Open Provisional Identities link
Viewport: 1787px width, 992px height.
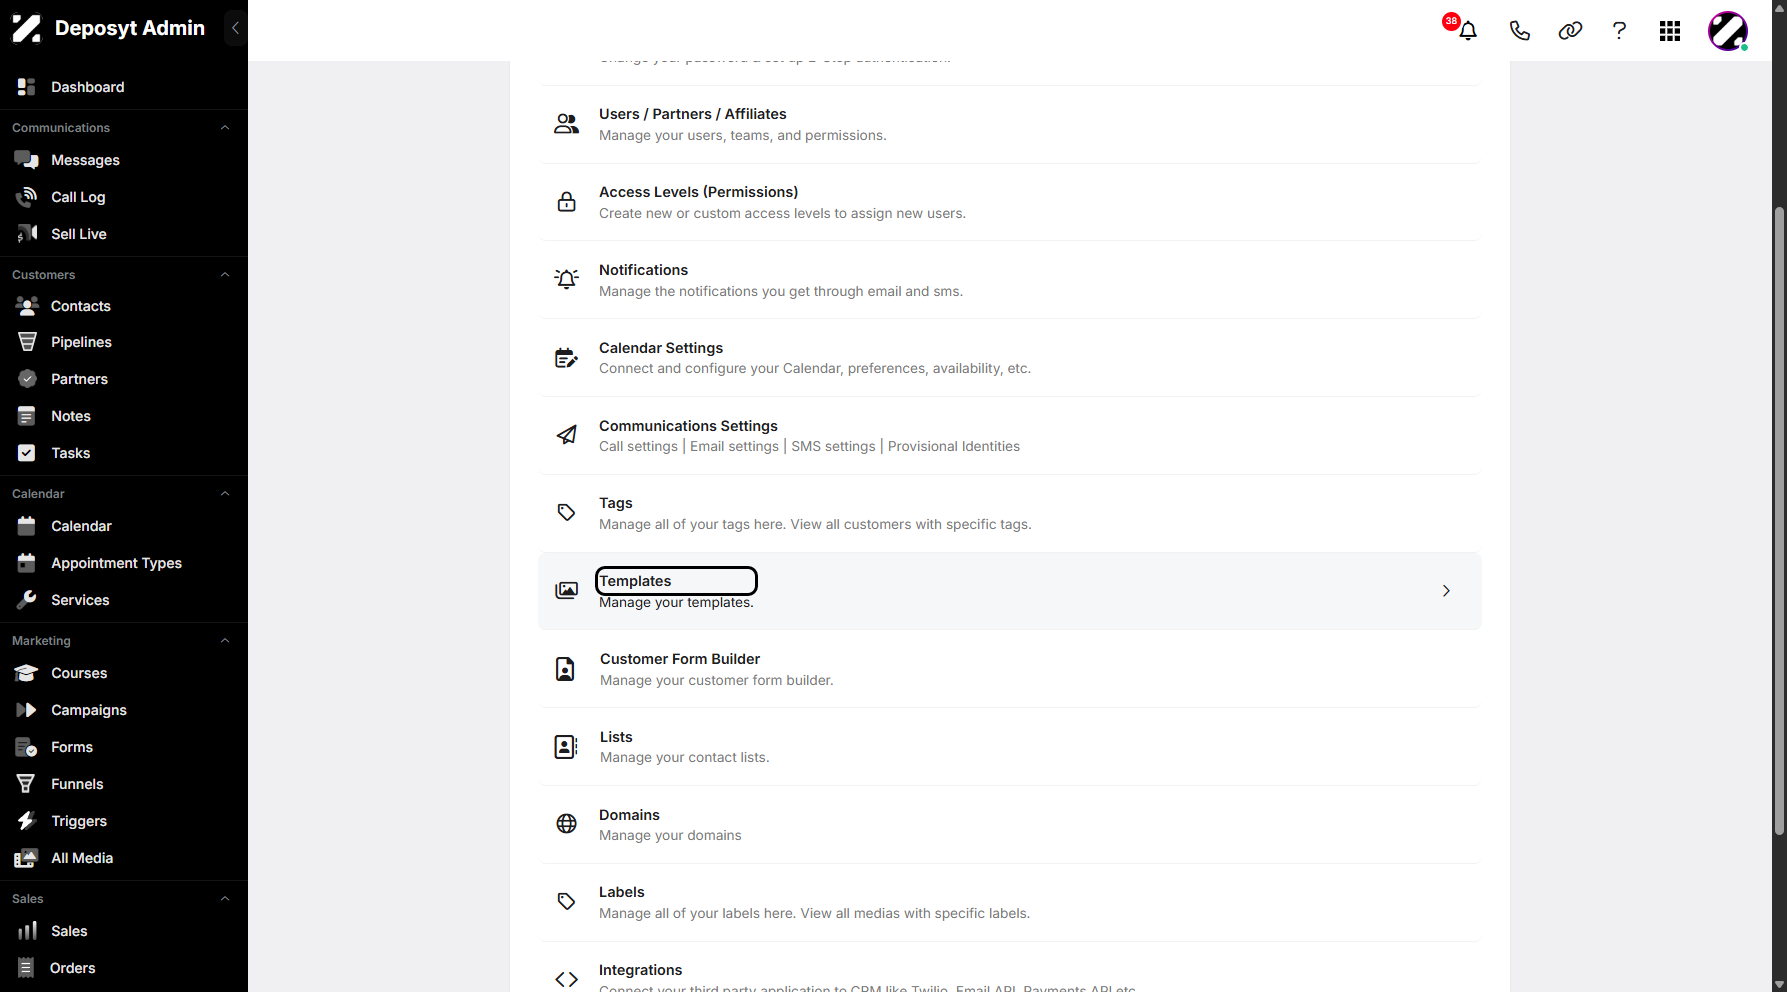pyautogui.click(x=954, y=447)
